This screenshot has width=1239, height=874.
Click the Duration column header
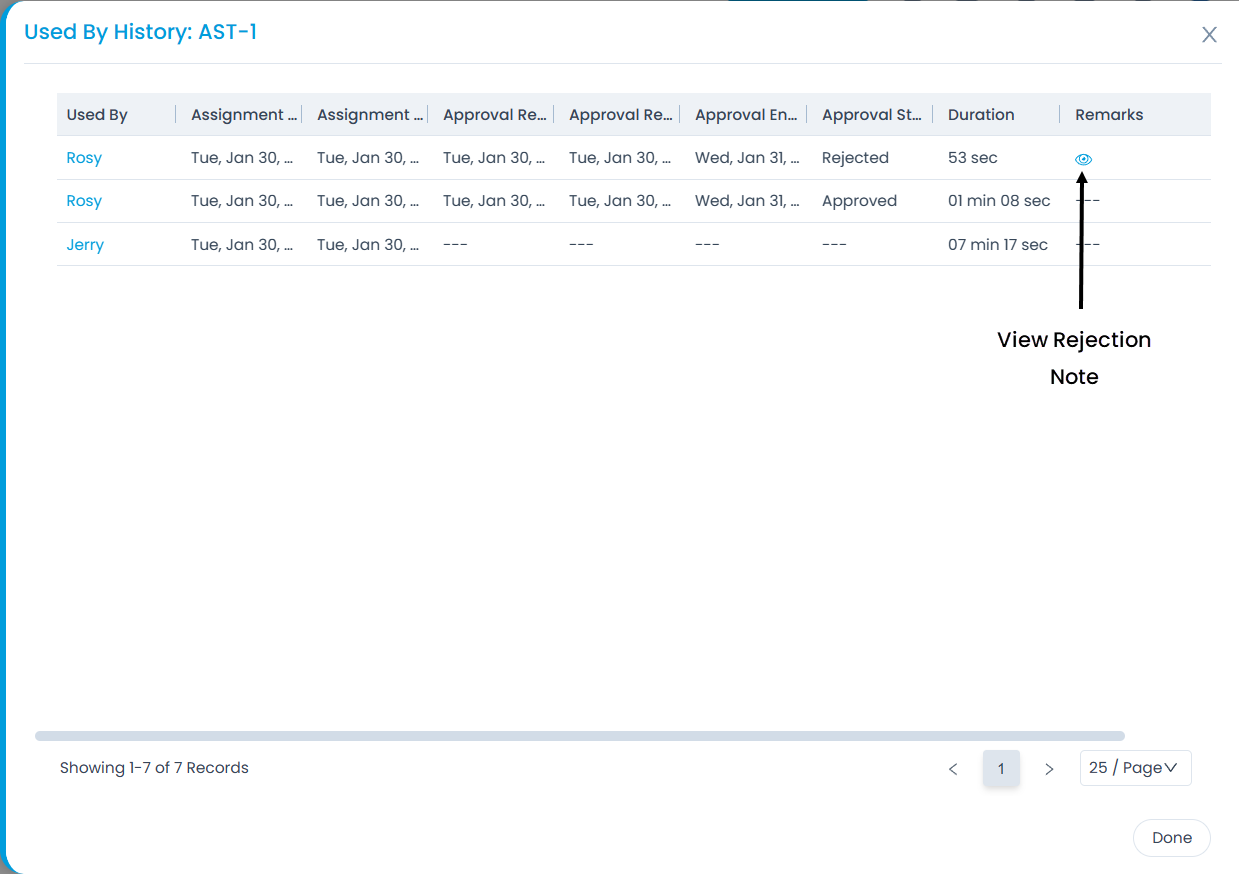click(x=981, y=115)
